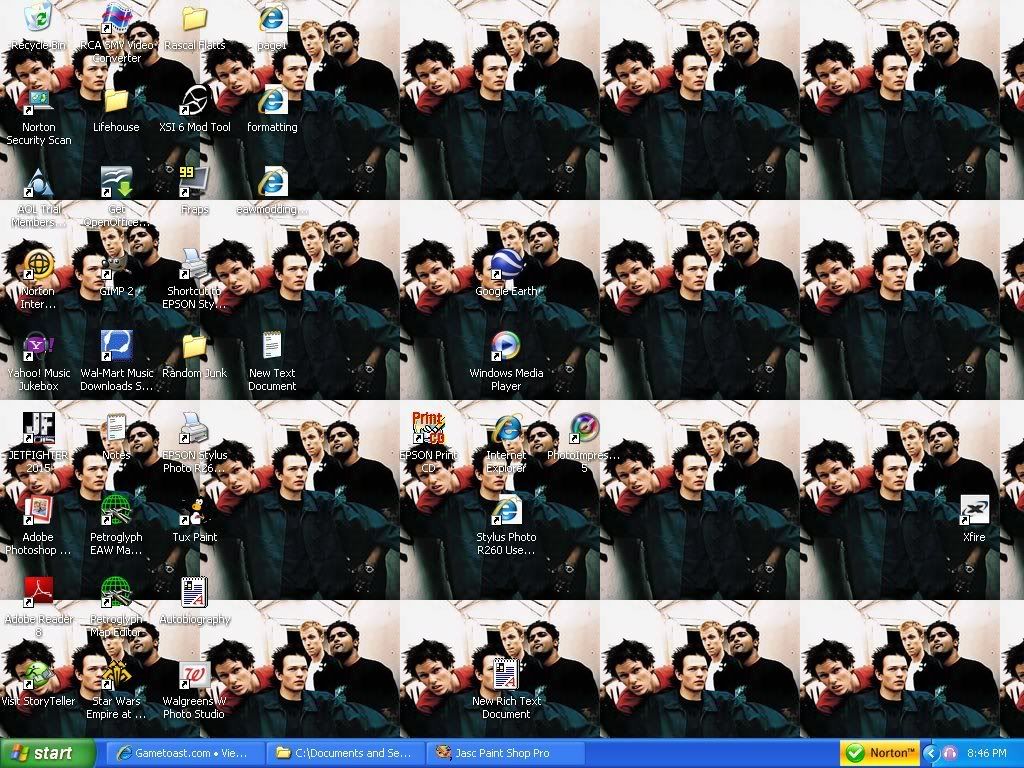
Task: Select the Get OpenOffice shortcut
Action: tap(116, 182)
